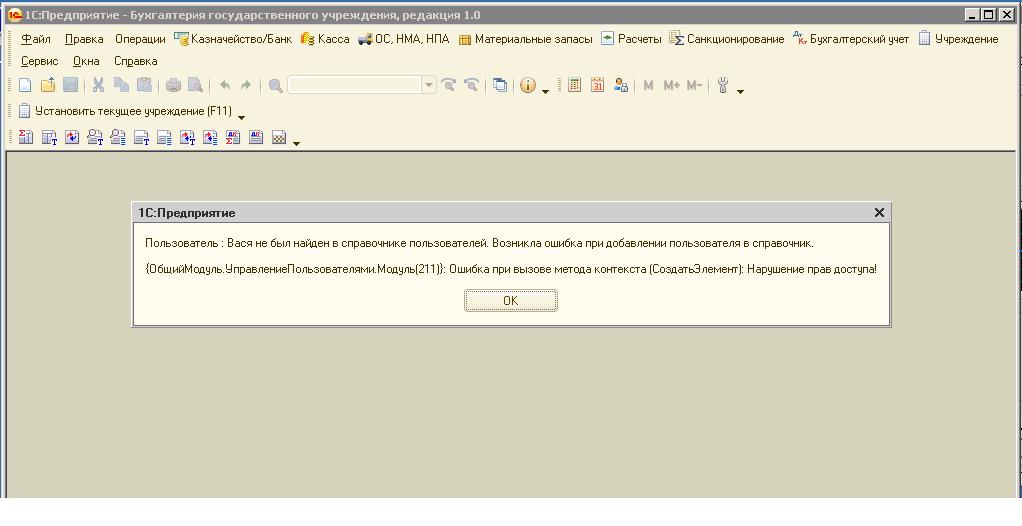Click the user with padlock icon

(620, 85)
